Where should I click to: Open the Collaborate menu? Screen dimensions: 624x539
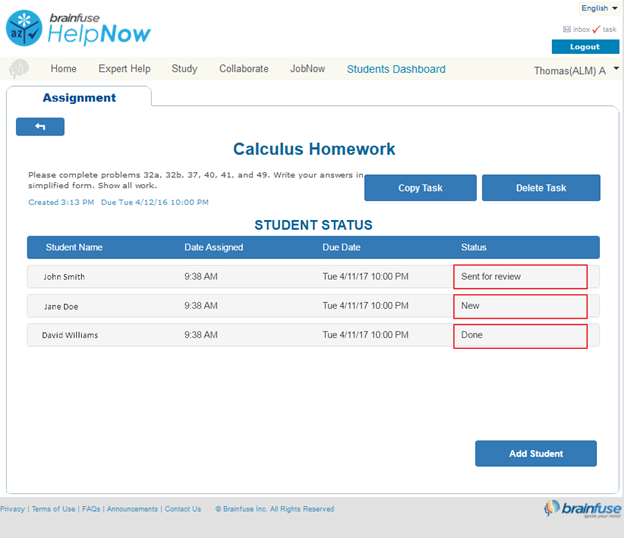coord(244,69)
